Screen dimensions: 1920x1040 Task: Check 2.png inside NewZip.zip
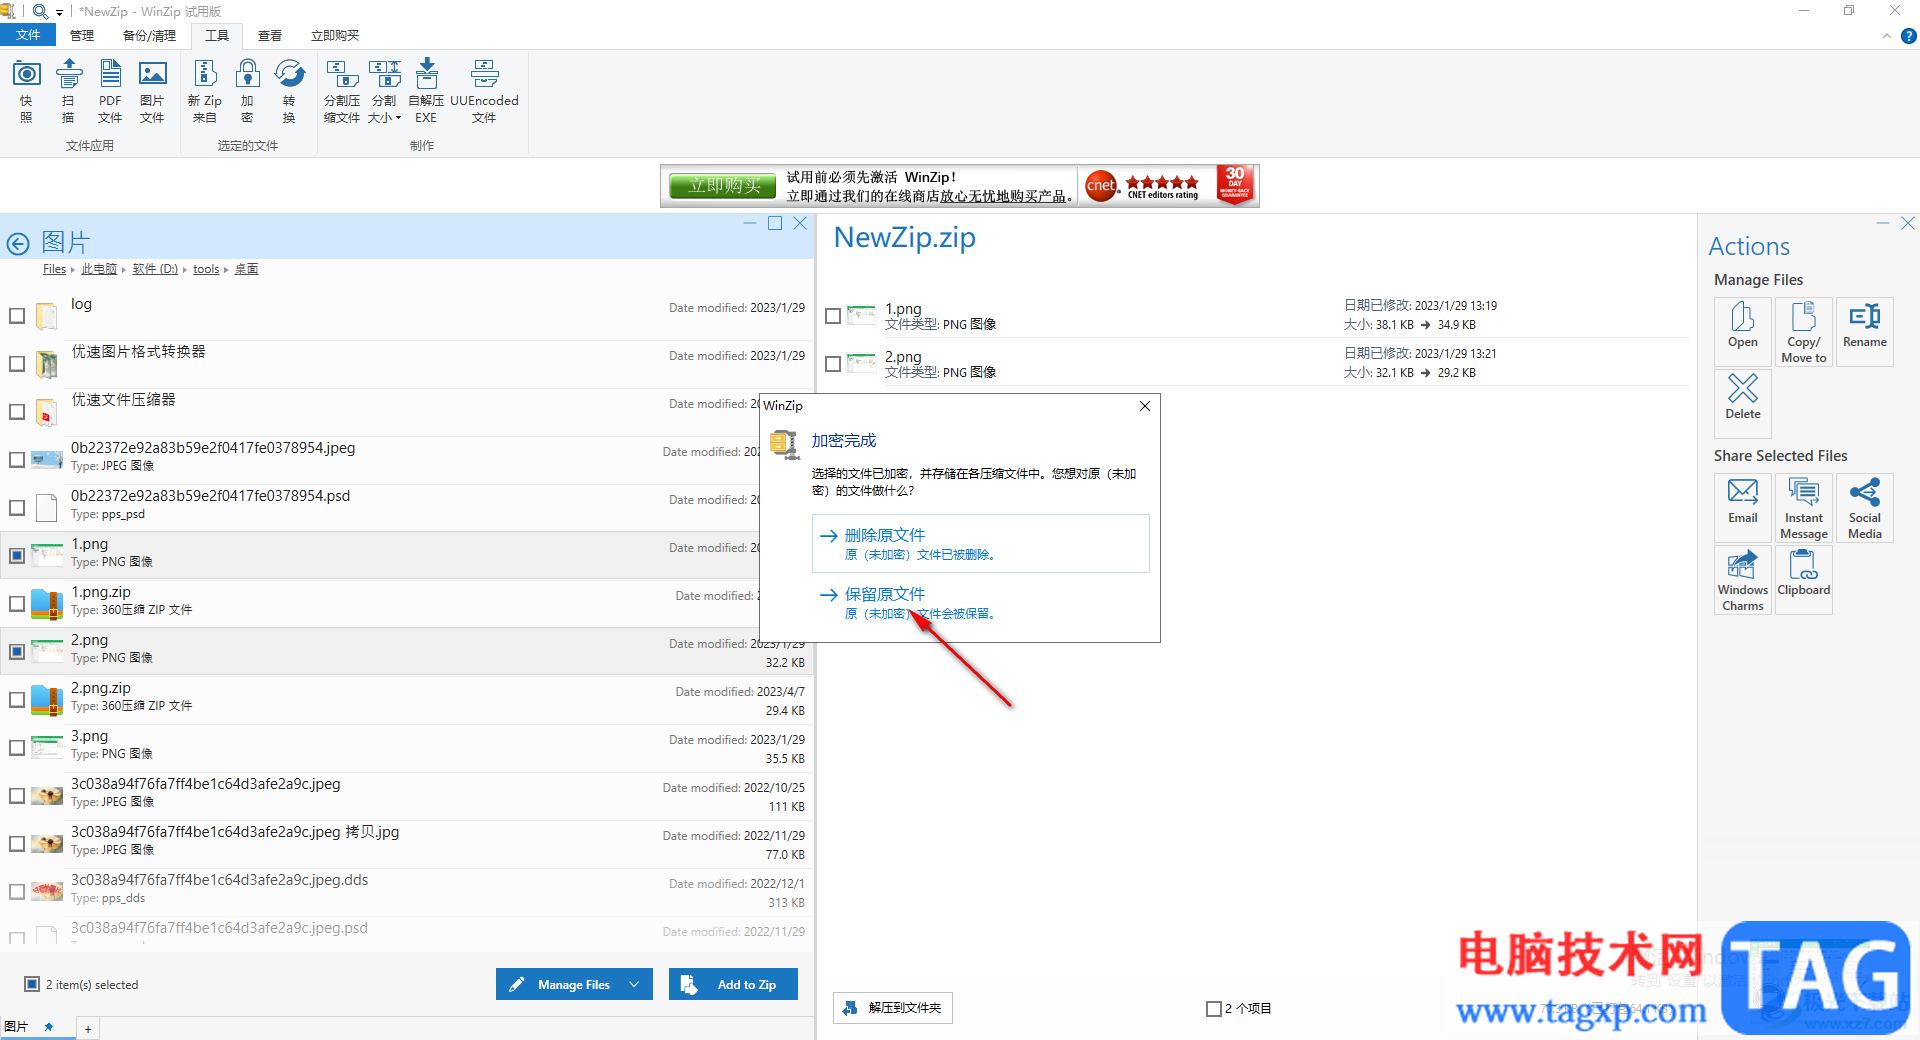click(833, 364)
